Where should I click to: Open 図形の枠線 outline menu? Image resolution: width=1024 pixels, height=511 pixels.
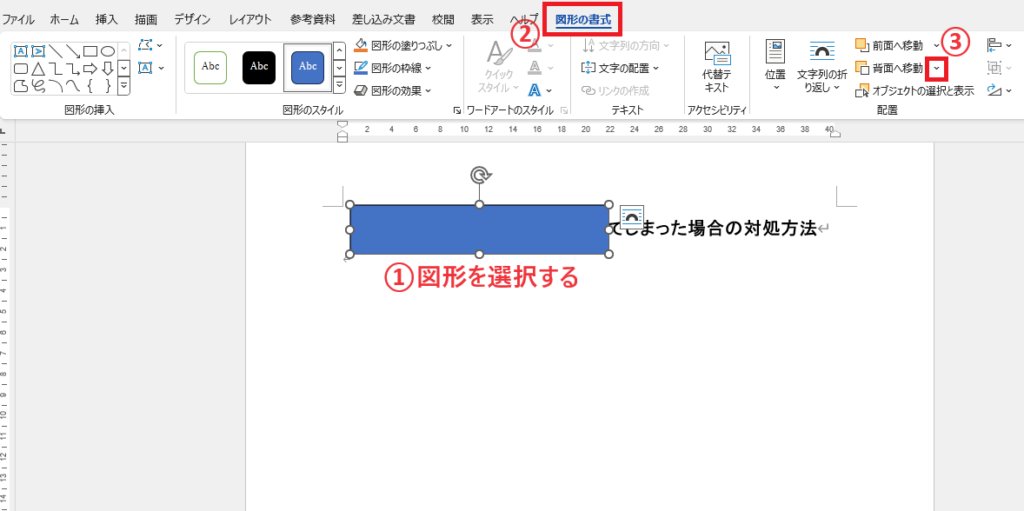point(392,68)
